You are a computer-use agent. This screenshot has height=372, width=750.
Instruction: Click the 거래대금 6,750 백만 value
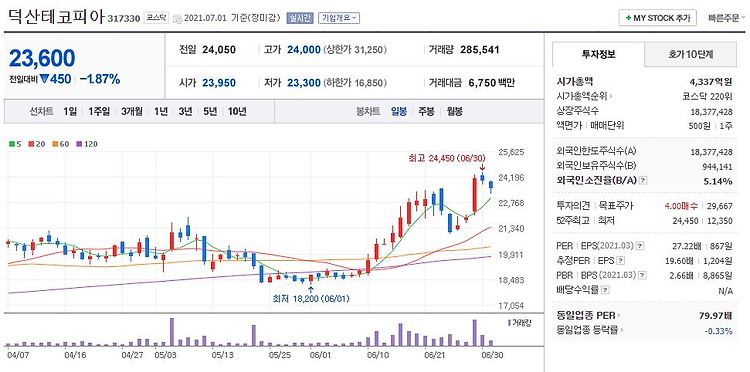click(x=492, y=83)
